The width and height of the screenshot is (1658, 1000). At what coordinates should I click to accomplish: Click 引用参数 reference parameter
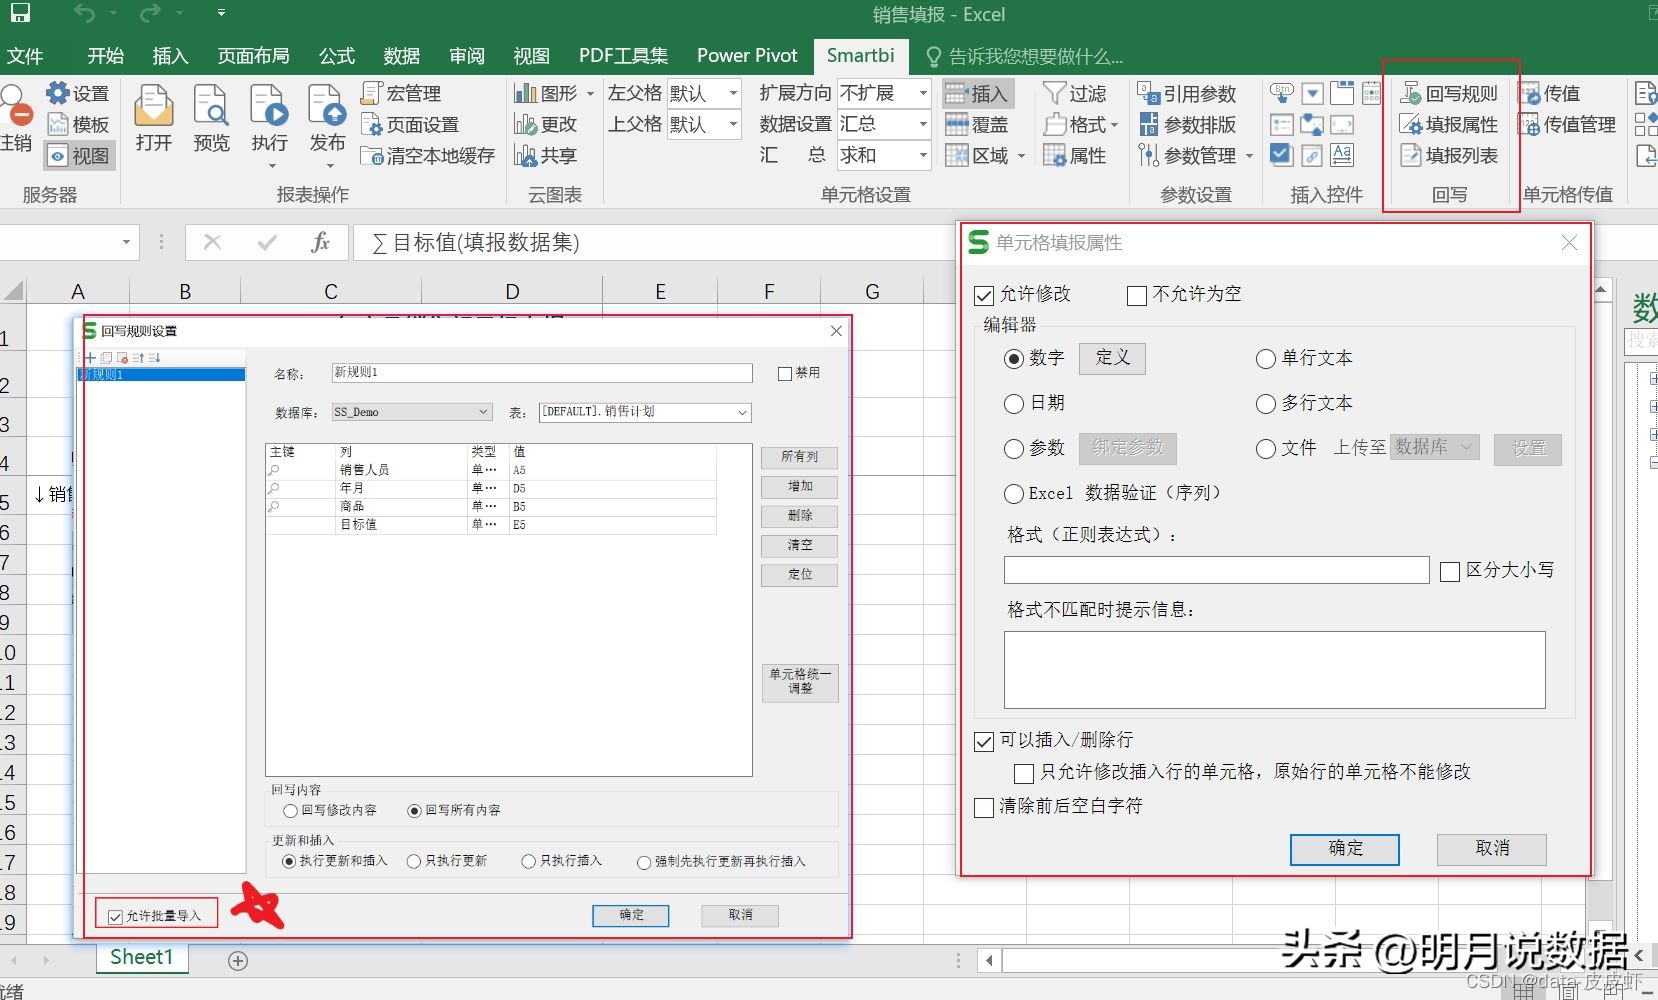pos(1187,93)
